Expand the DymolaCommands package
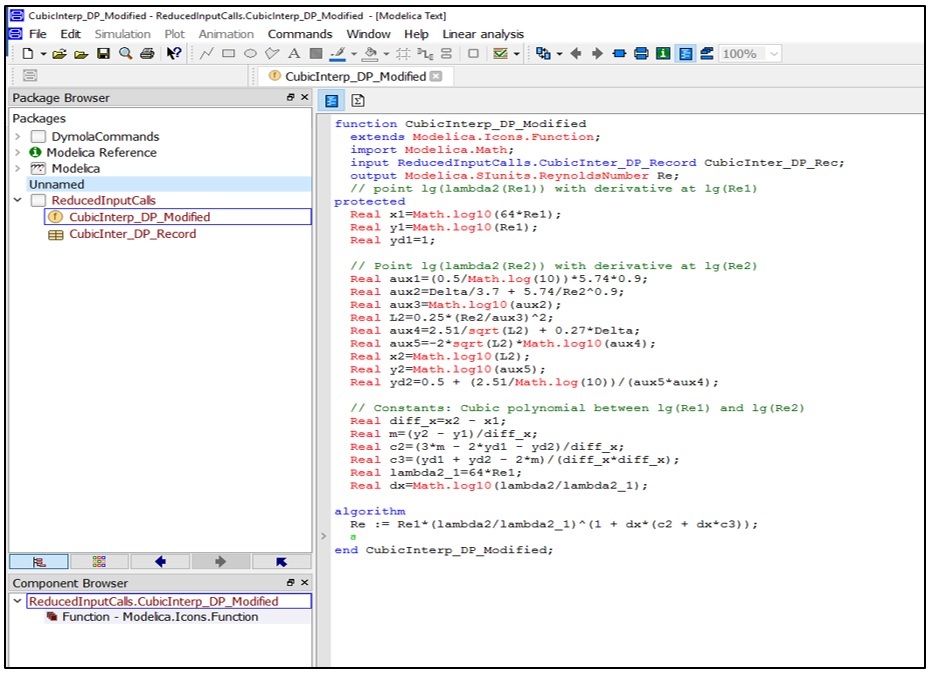Screen dimensions: 930x673 tap(18, 137)
